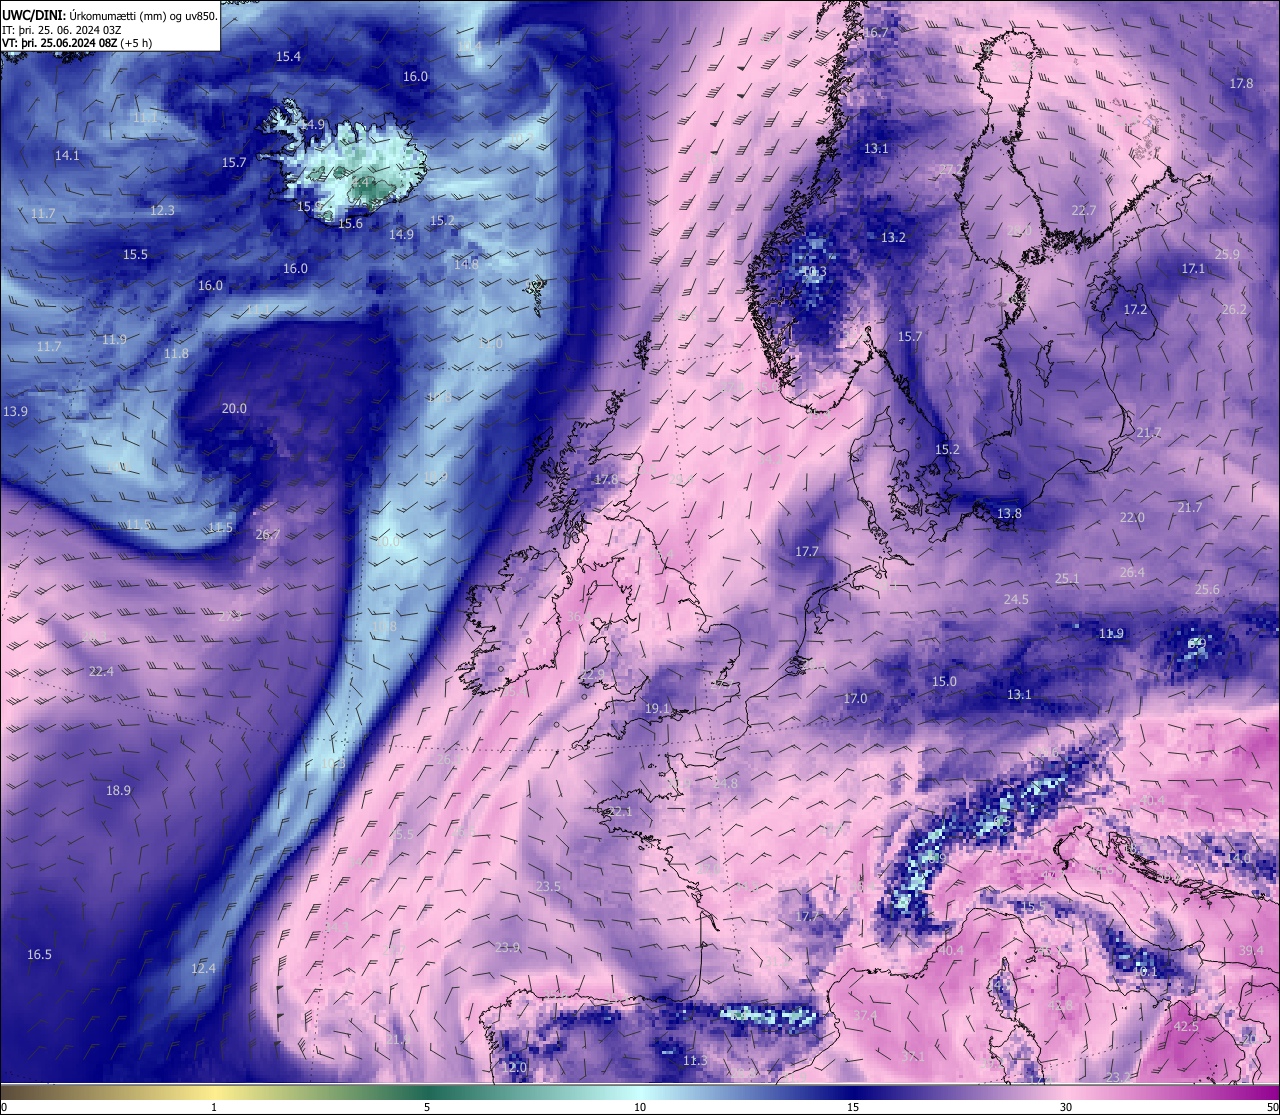
Task: Click the 16.5 value on the map
Action: coord(39,955)
